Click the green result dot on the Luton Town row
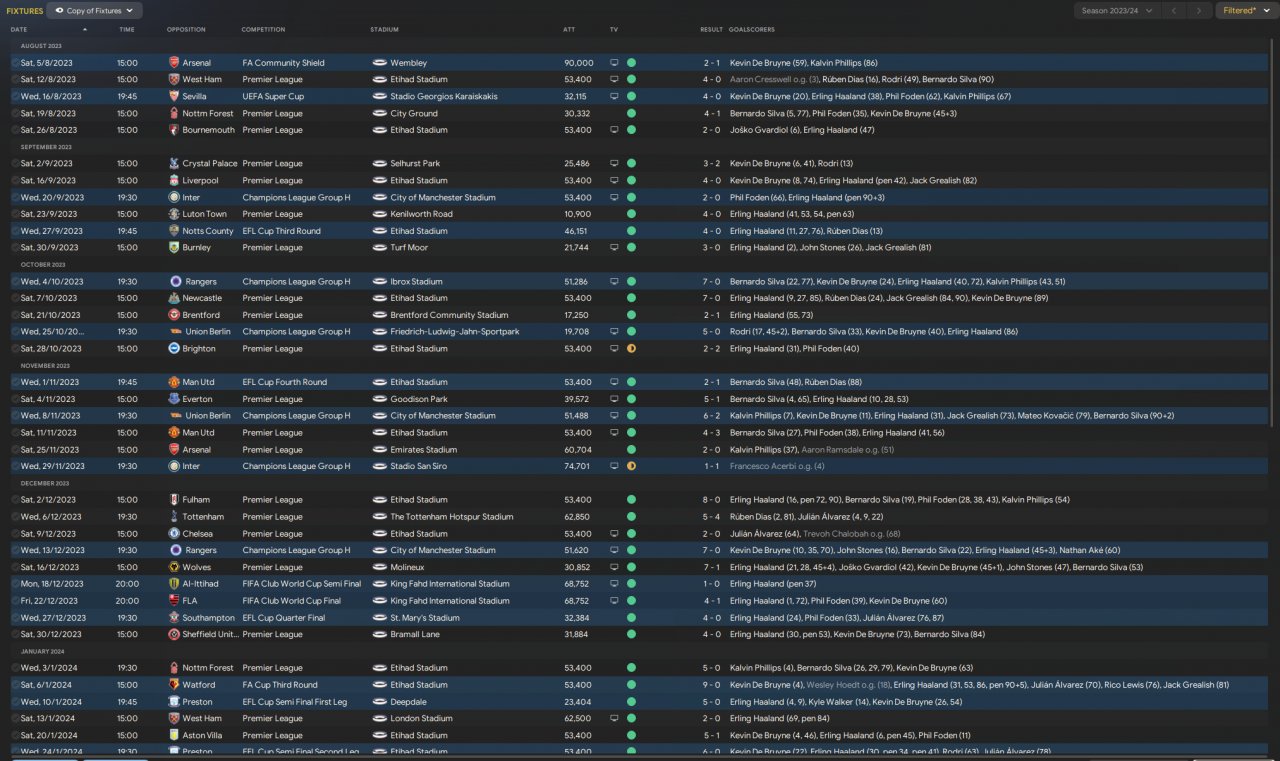The height and width of the screenshot is (761, 1280). pyautogui.click(x=631, y=214)
